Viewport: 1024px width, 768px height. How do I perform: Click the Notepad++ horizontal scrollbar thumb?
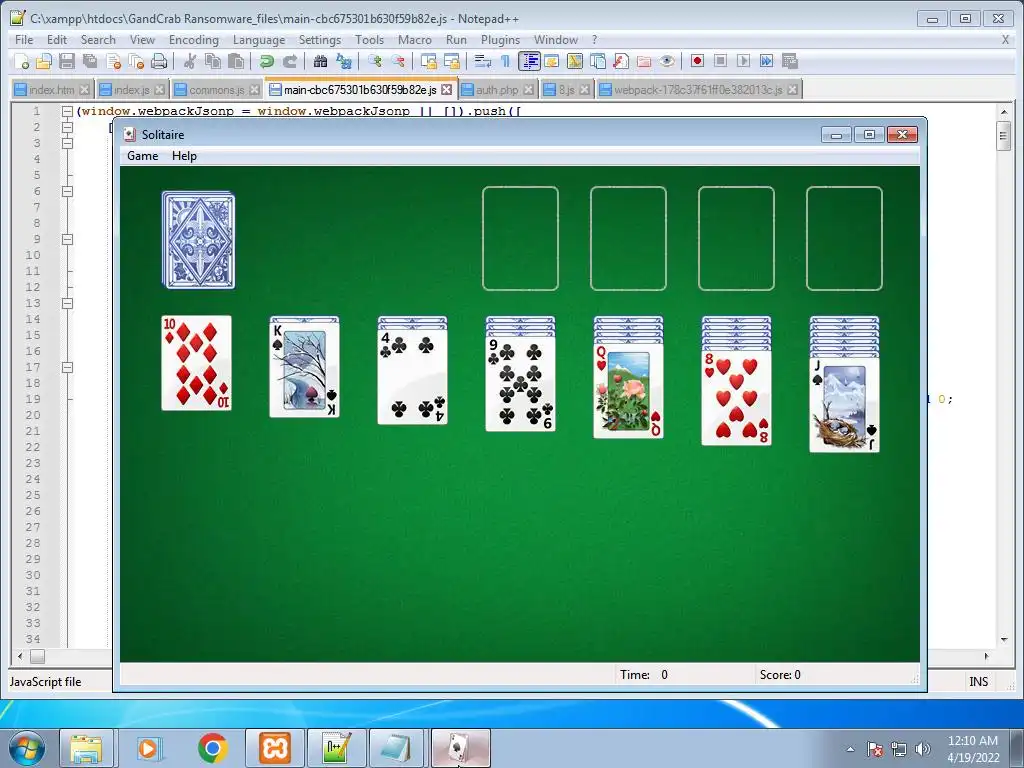(x=38, y=656)
